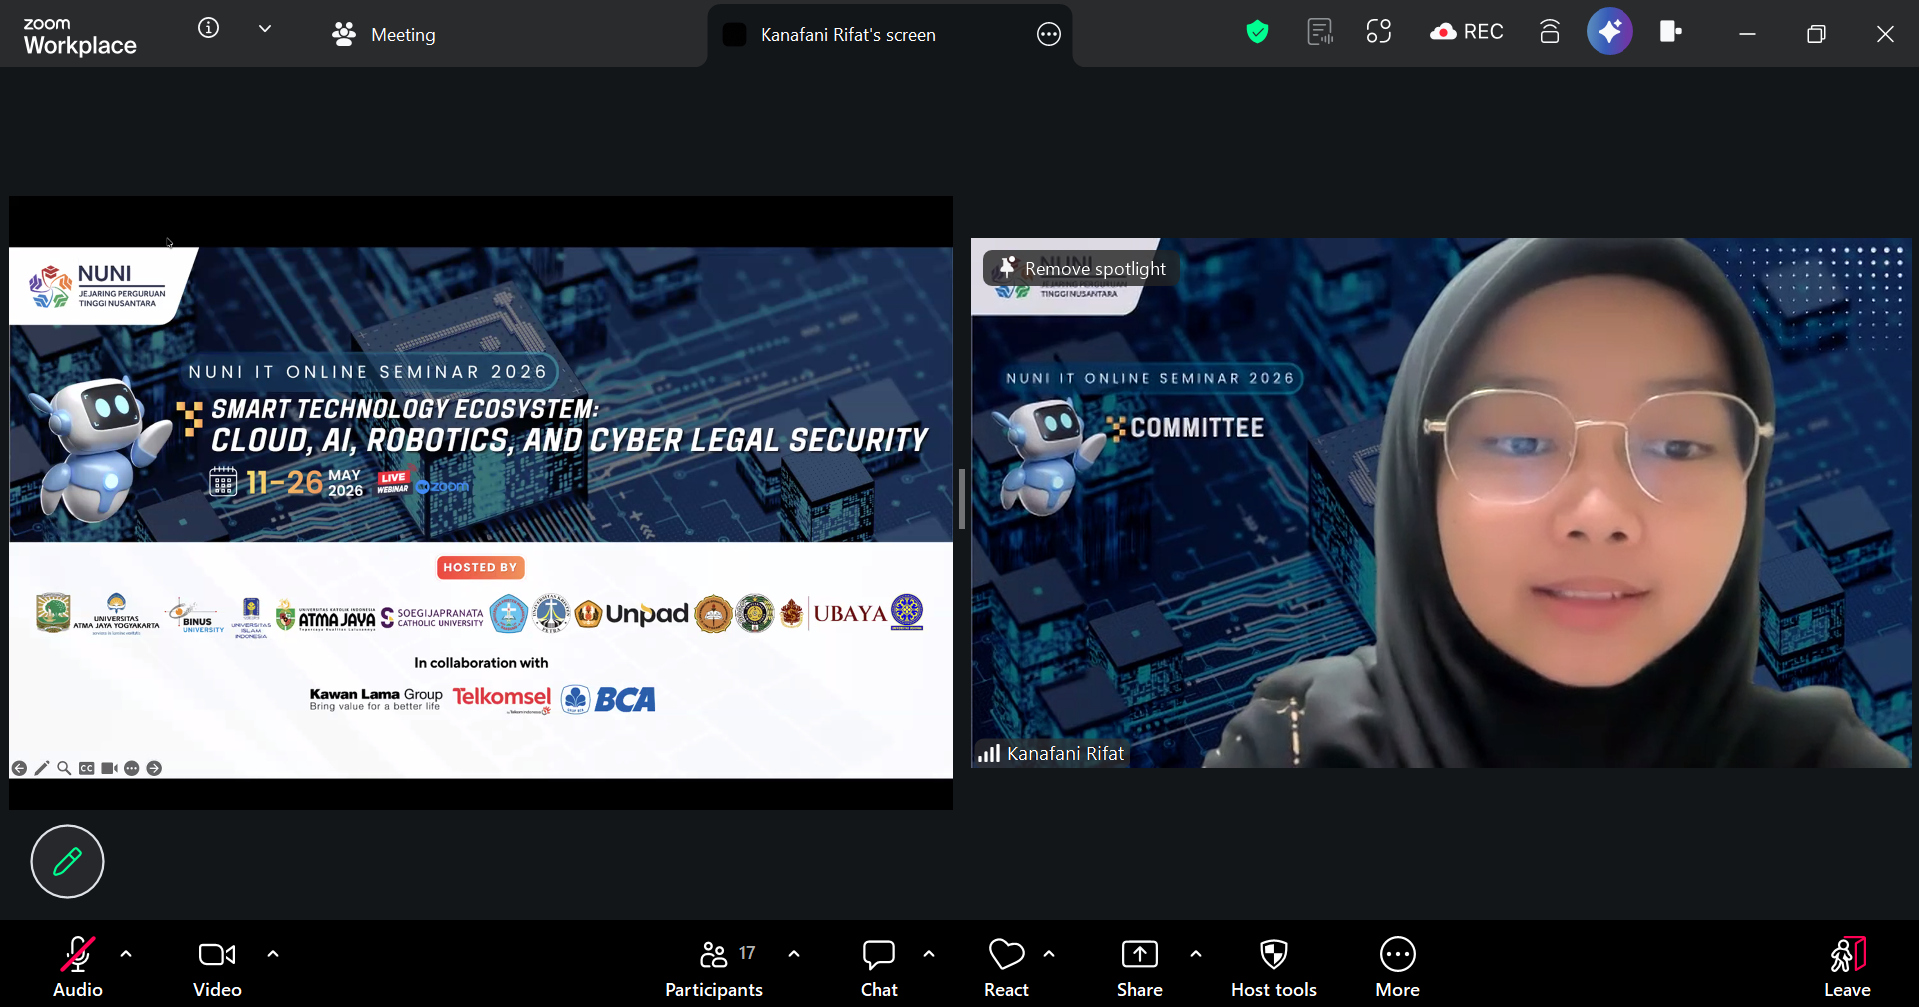This screenshot has height=1007, width=1919.
Task: Open slide show more options circle
Action: click(x=131, y=768)
